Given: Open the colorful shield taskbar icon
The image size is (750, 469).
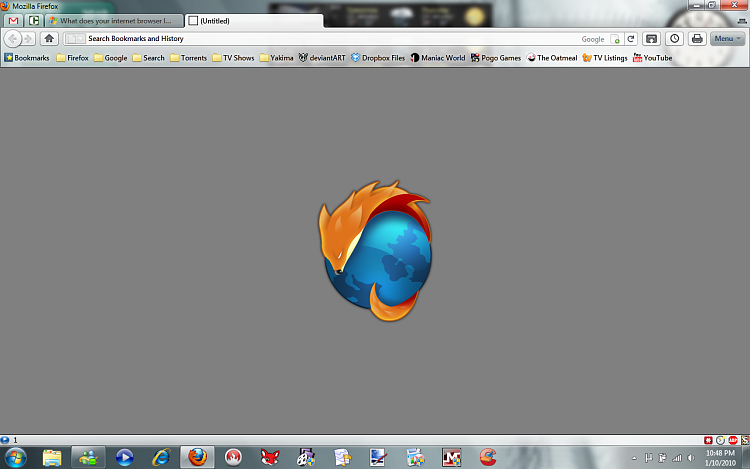Looking at the screenshot, I should point(415,458).
